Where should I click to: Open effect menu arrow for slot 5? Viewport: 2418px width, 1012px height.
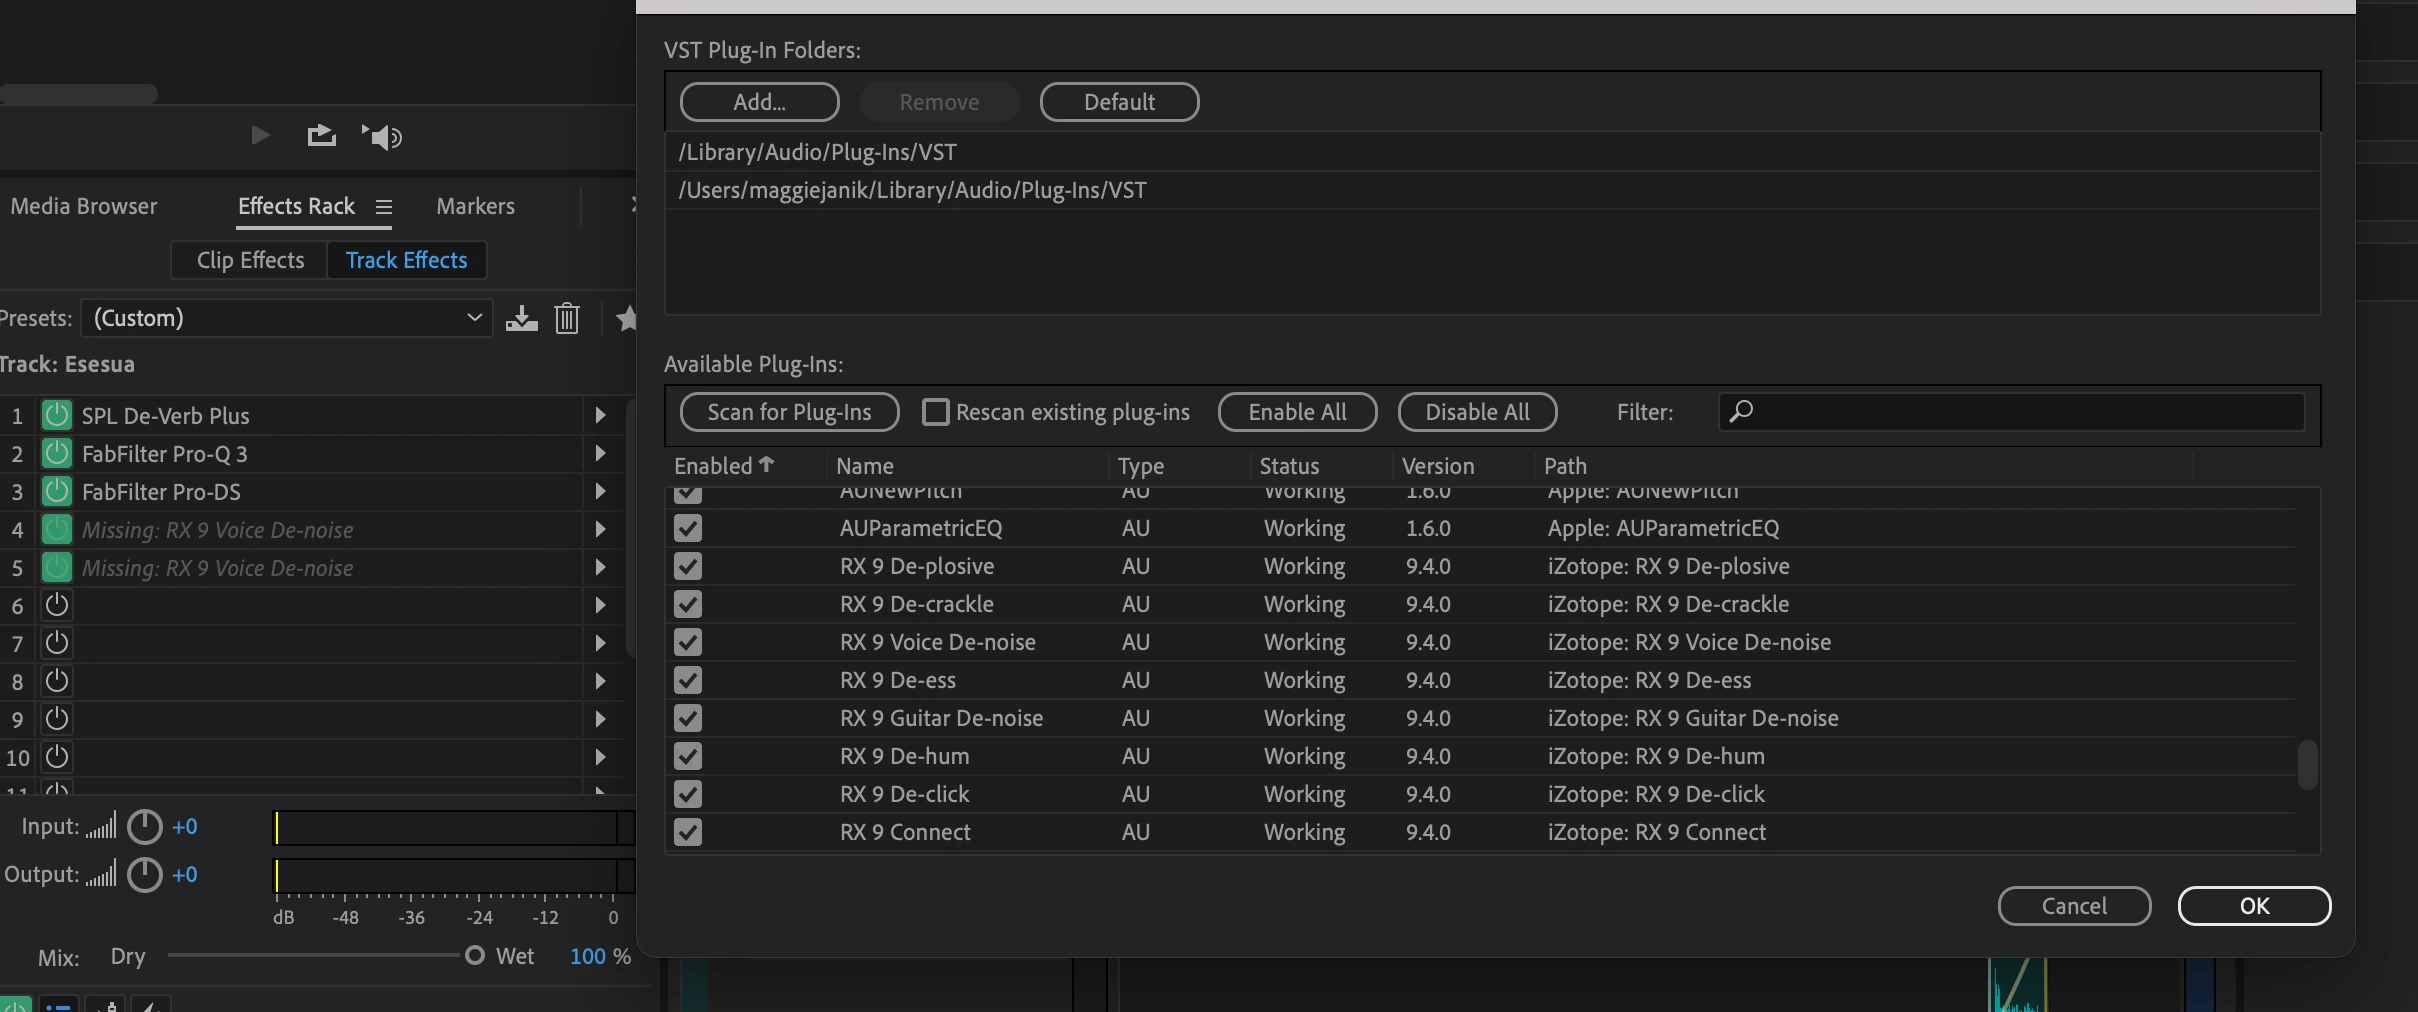(600, 567)
